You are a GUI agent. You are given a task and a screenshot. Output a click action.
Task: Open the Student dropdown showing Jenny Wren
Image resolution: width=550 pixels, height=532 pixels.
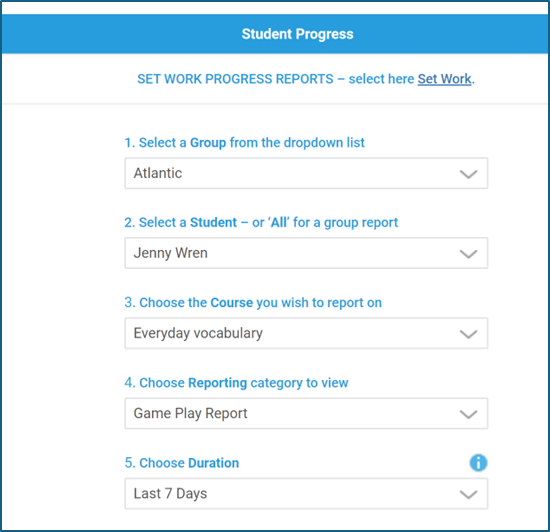click(x=306, y=253)
